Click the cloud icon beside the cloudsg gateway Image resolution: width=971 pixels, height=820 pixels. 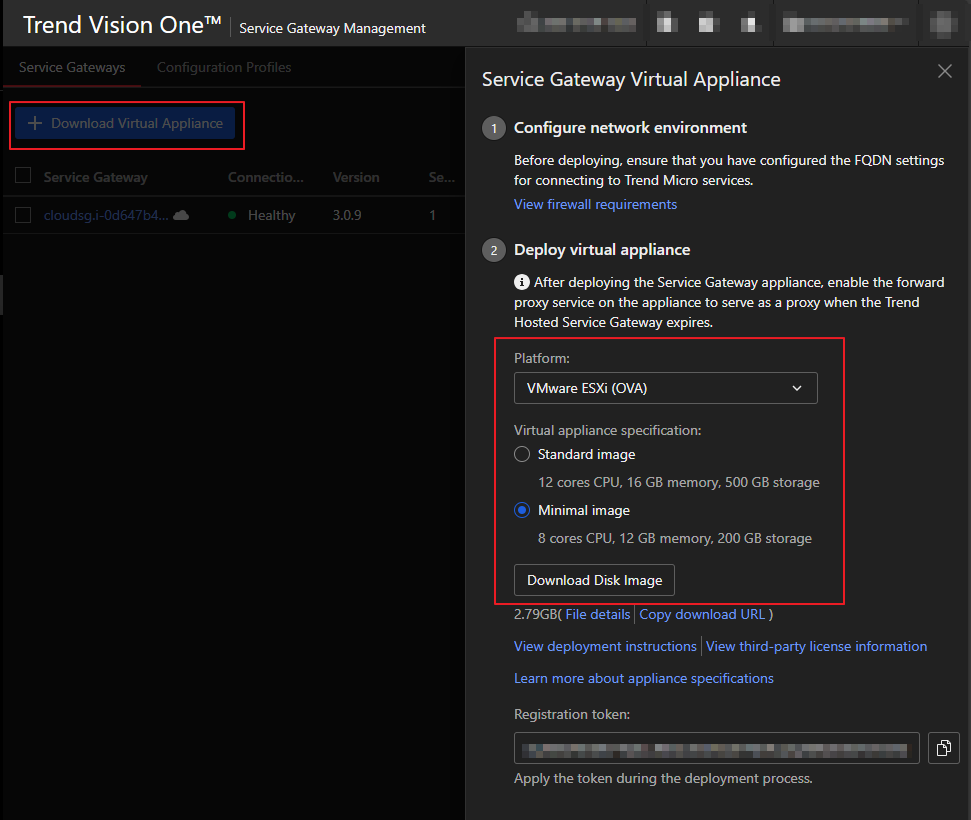(181, 215)
